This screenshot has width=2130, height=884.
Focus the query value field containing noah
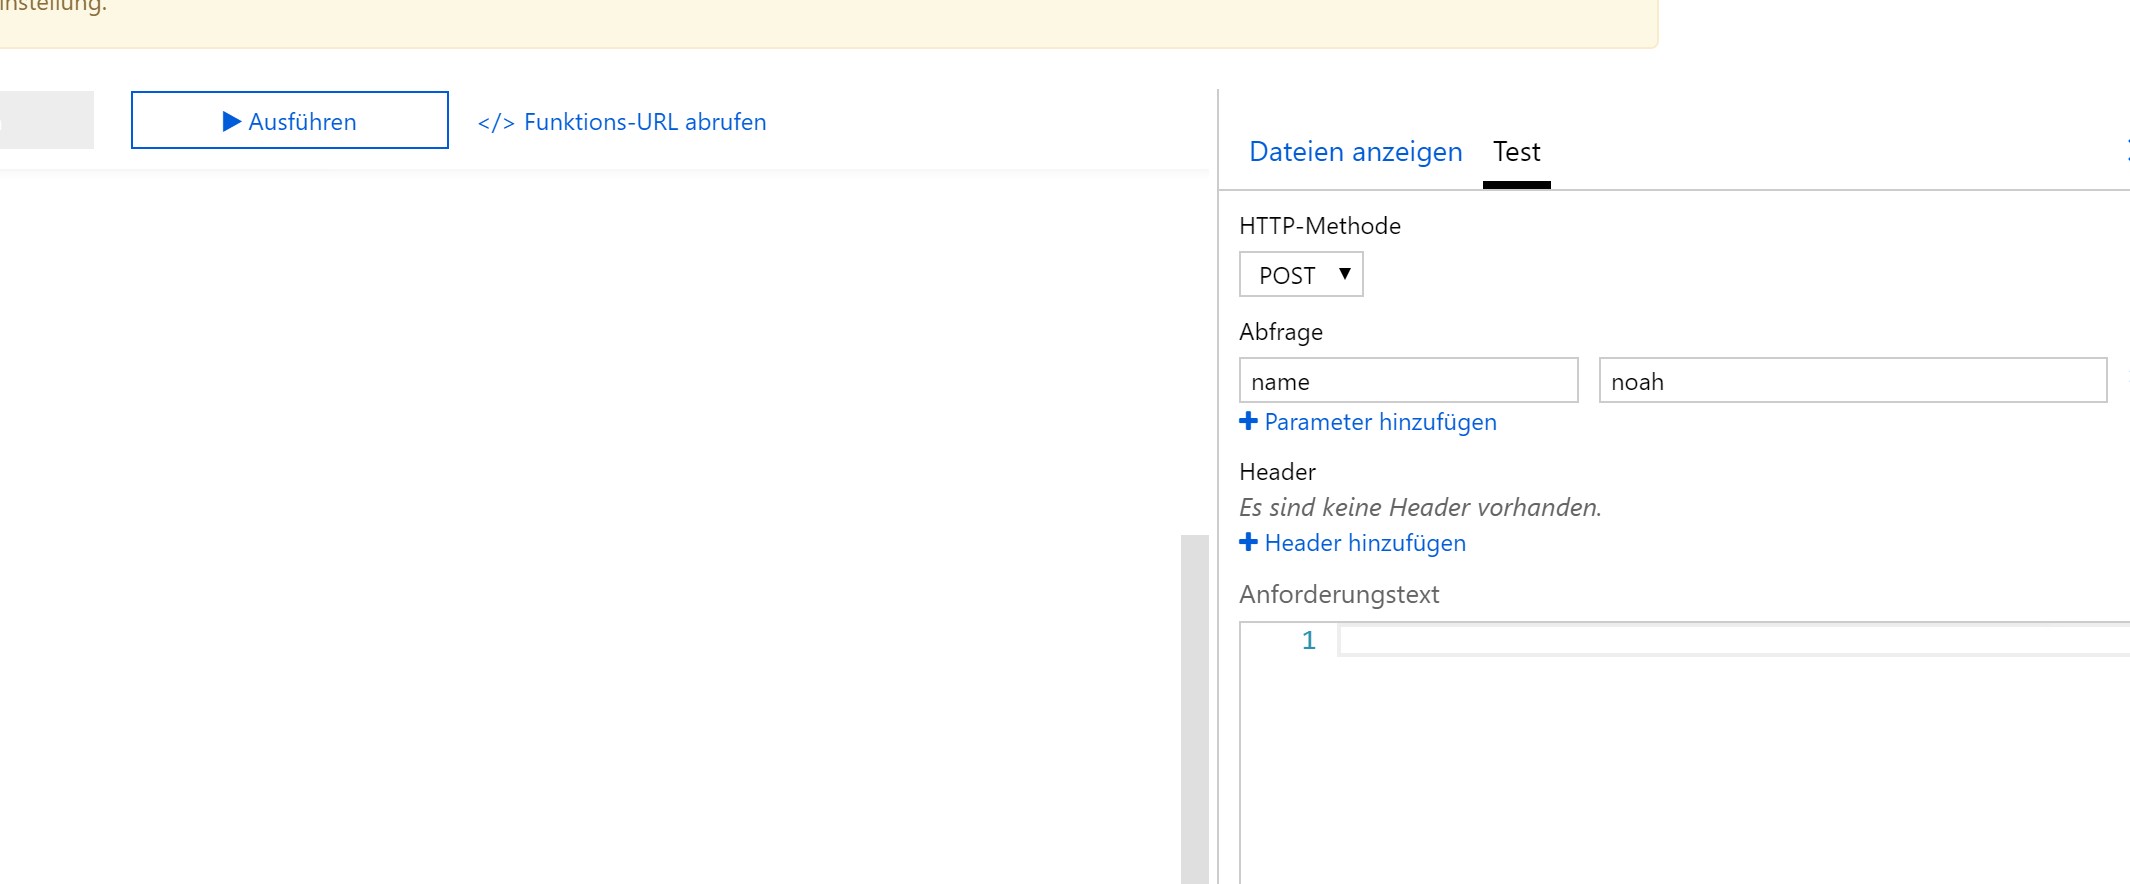[1852, 381]
